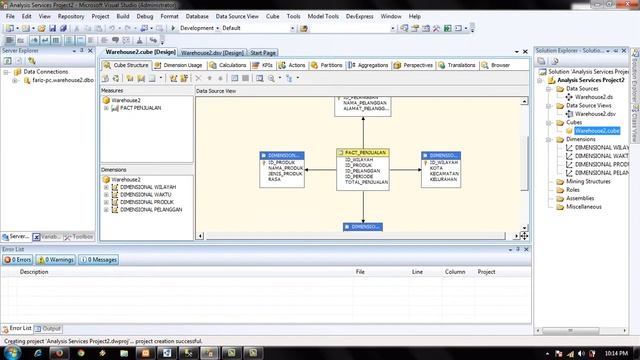Switch to the Calculations tab

228,65
